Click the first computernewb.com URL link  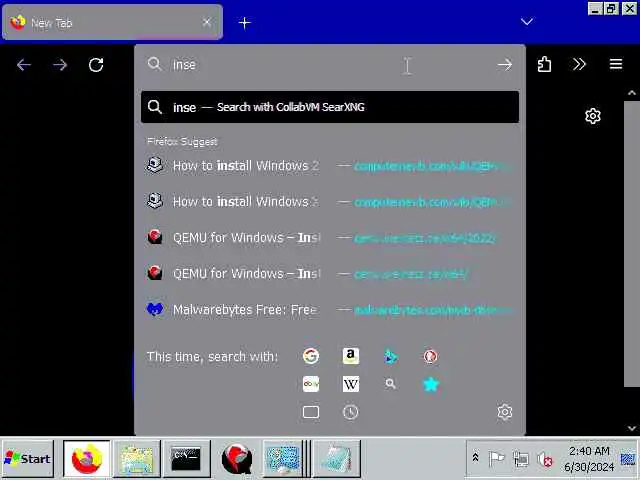point(433,166)
